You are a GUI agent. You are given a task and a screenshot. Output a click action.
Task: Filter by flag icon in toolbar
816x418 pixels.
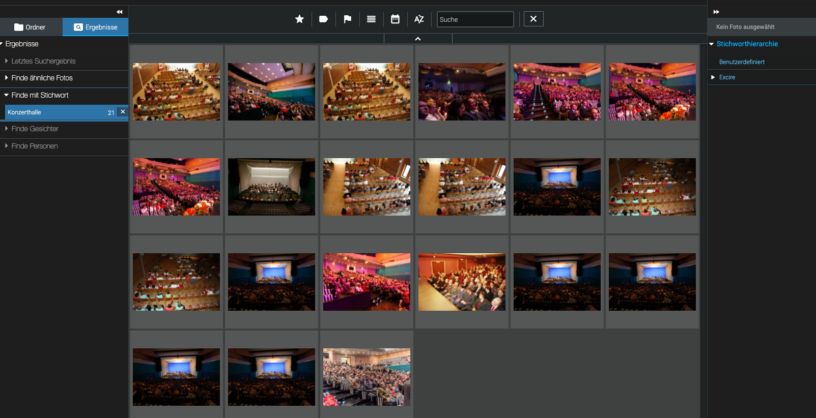click(x=347, y=19)
